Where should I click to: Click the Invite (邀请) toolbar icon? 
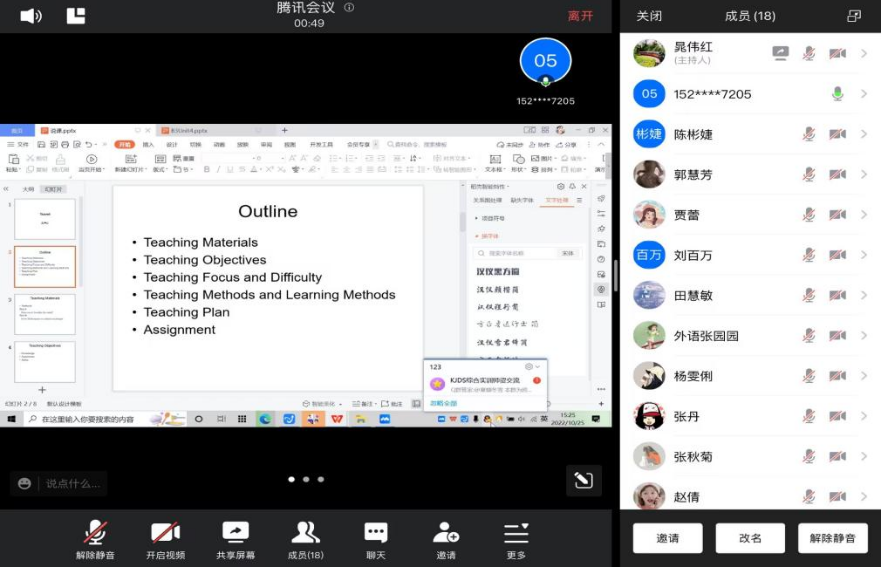coord(446,532)
